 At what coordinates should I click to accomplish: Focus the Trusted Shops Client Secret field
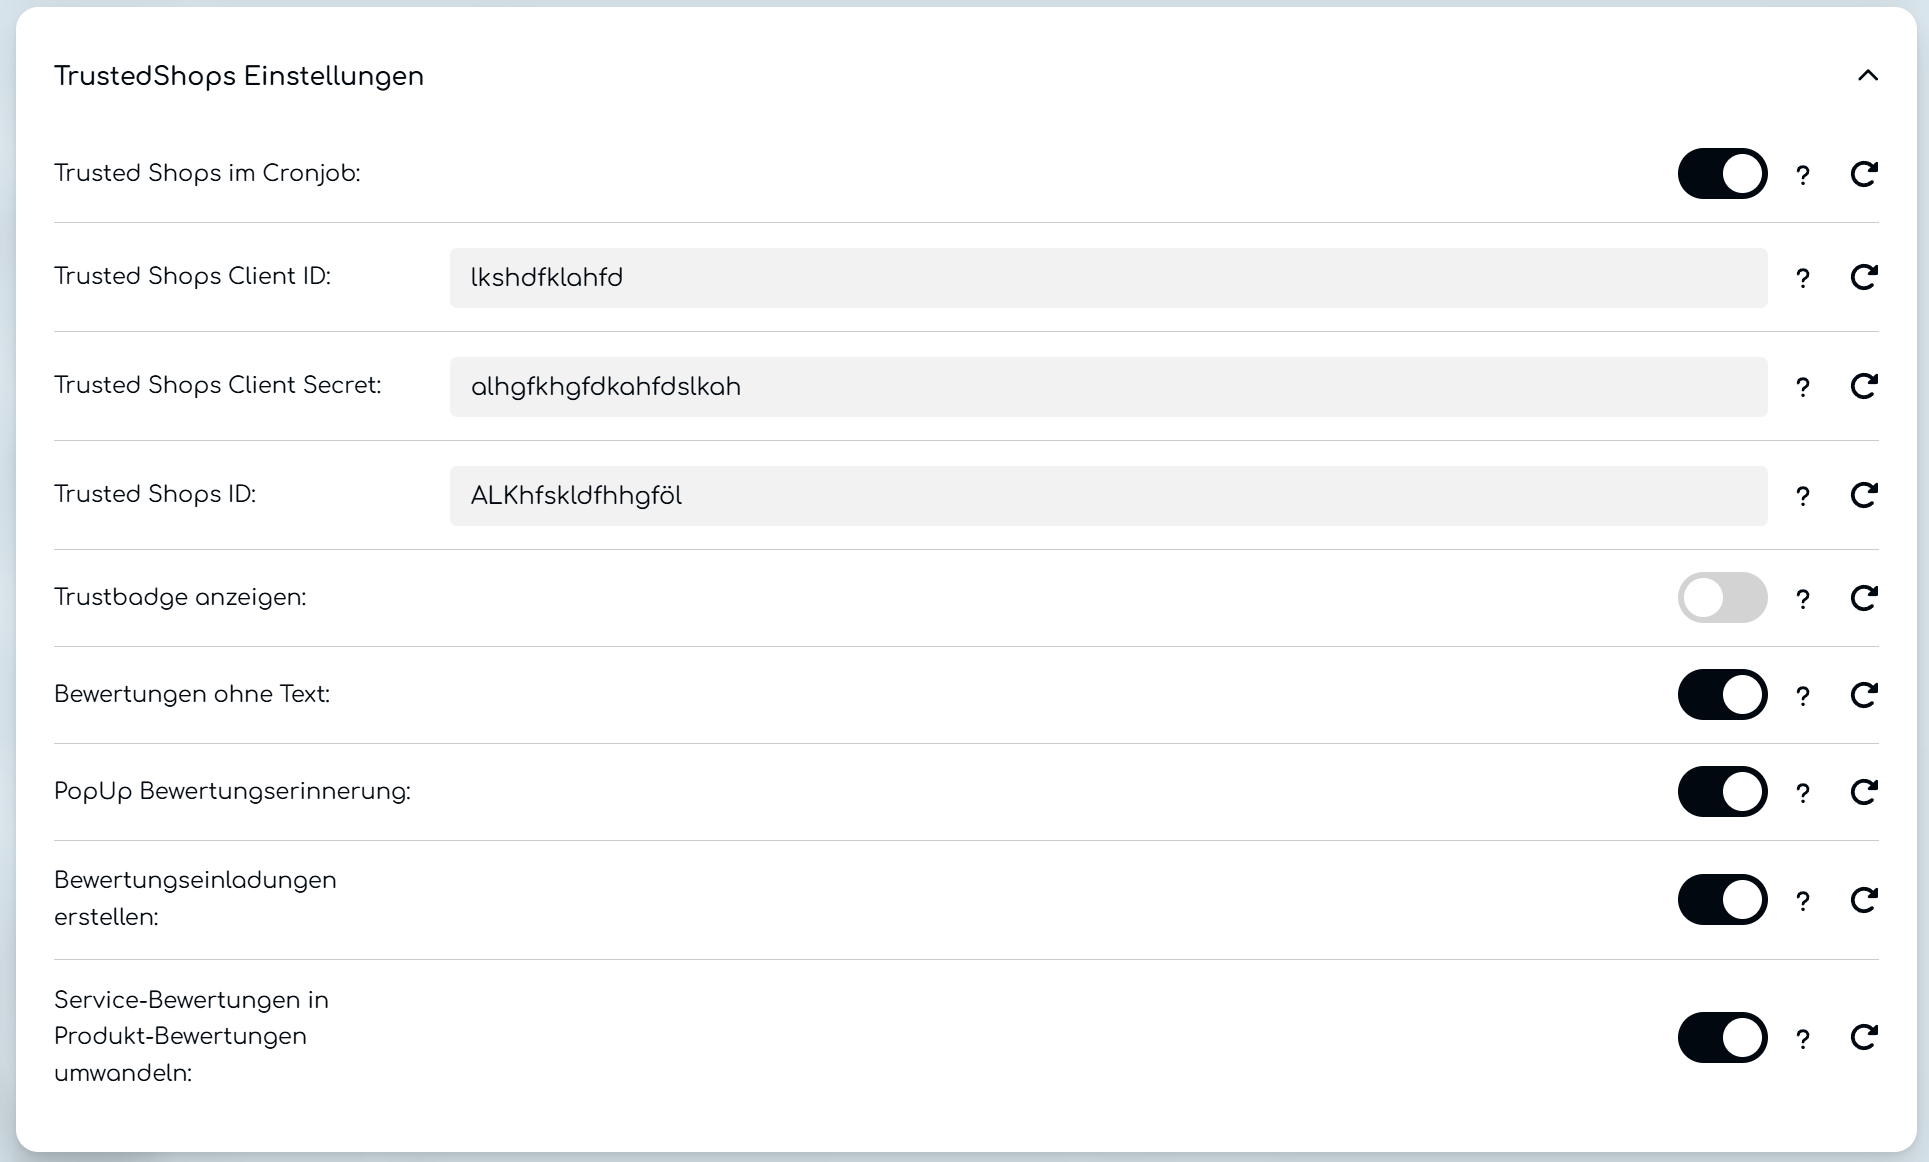1107,387
